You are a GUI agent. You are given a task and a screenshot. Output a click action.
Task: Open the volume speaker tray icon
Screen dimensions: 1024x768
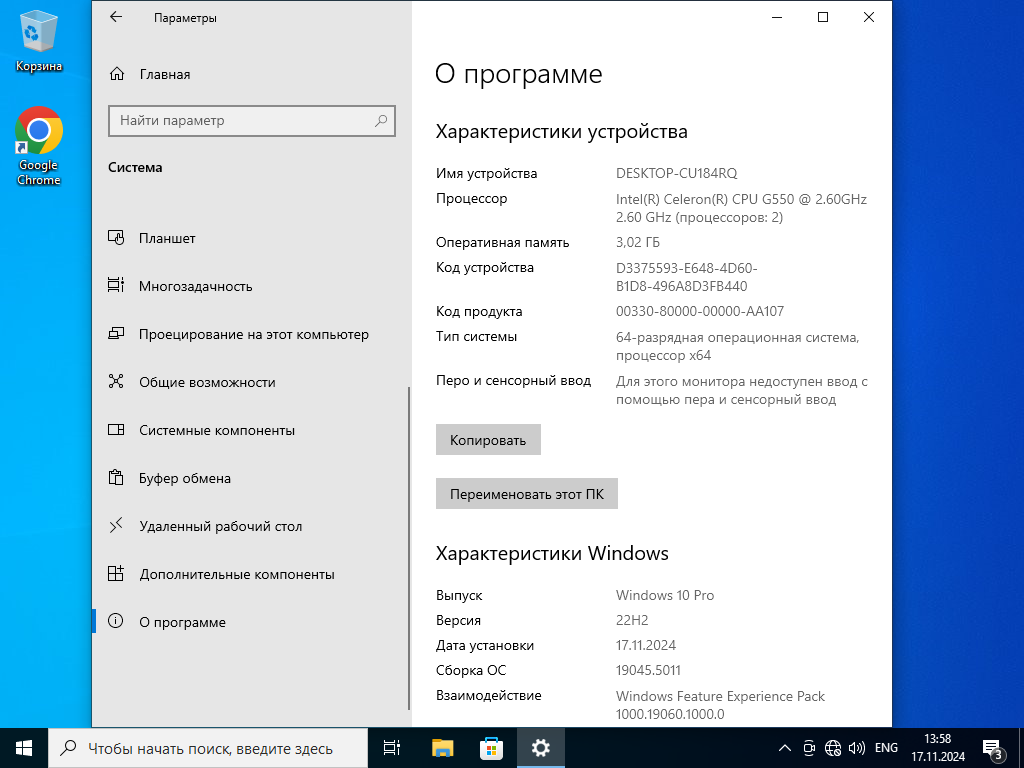pyautogui.click(x=856, y=748)
